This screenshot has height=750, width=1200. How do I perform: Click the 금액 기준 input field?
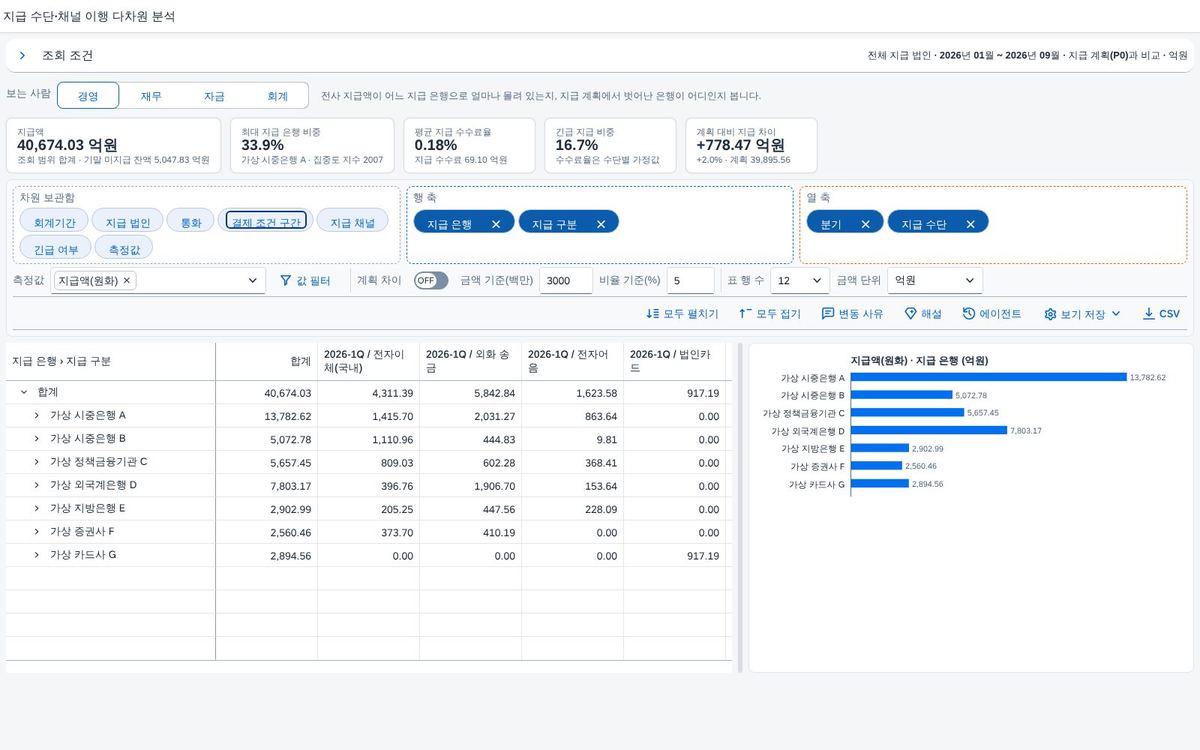pyautogui.click(x=566, y=281)
